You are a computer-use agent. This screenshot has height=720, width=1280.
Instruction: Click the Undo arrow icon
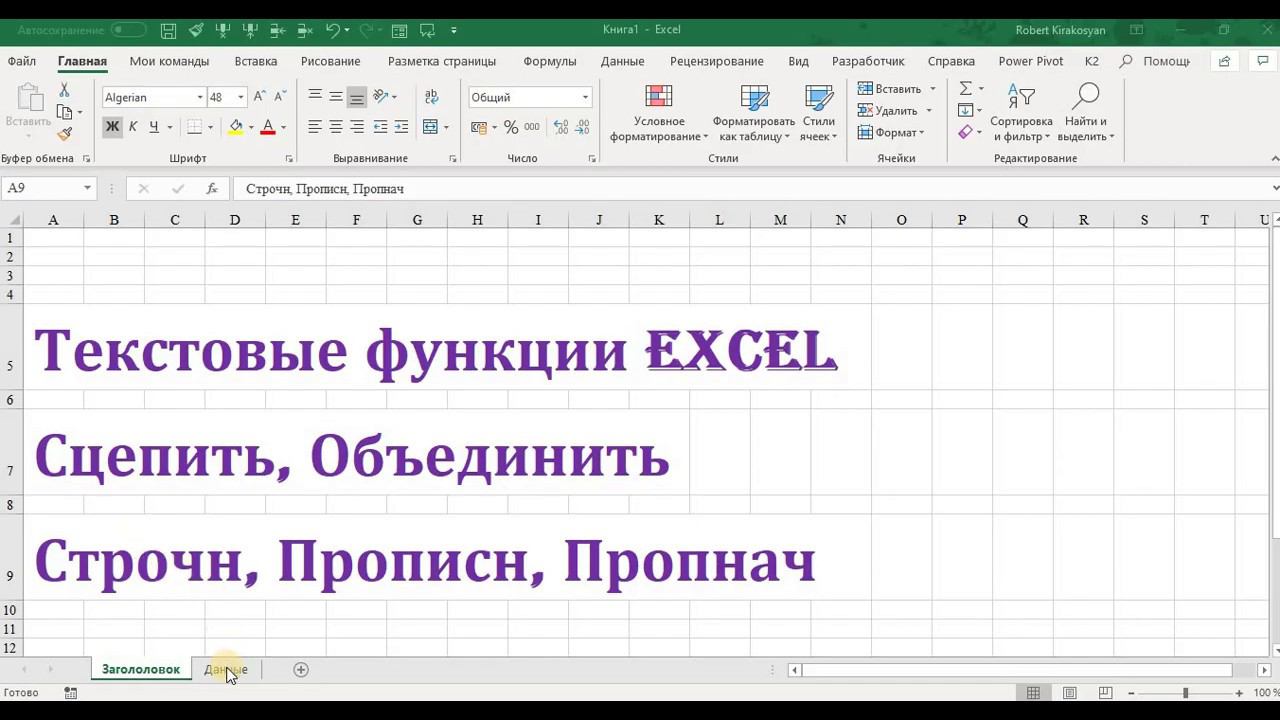click(333, 31)
